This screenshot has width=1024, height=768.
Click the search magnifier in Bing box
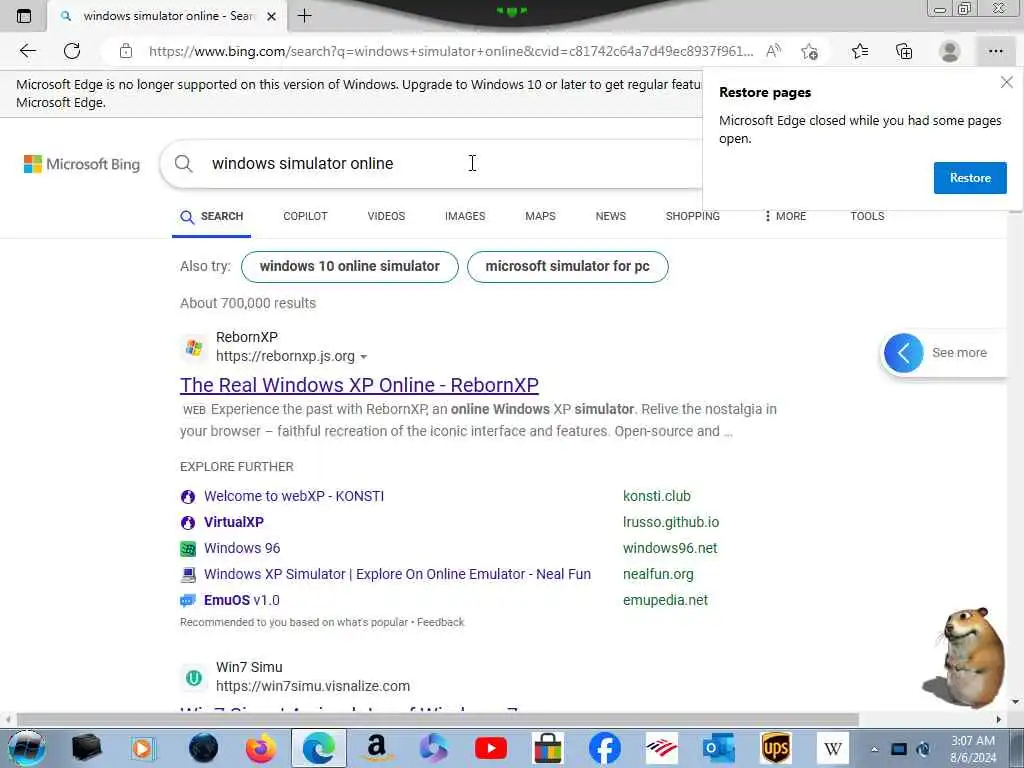point(184,163)
